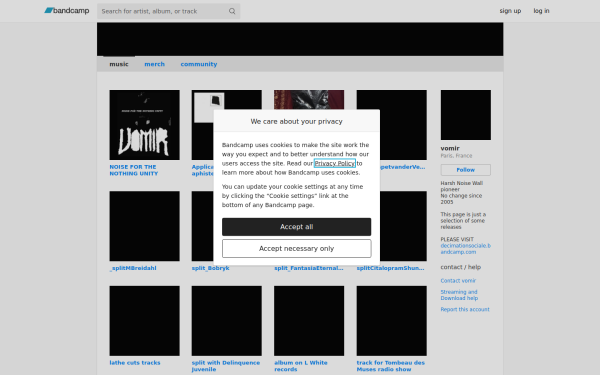Open the decimationsociale.bandcamp.com link
Viewport: 600px width, 375px height.
465,249
